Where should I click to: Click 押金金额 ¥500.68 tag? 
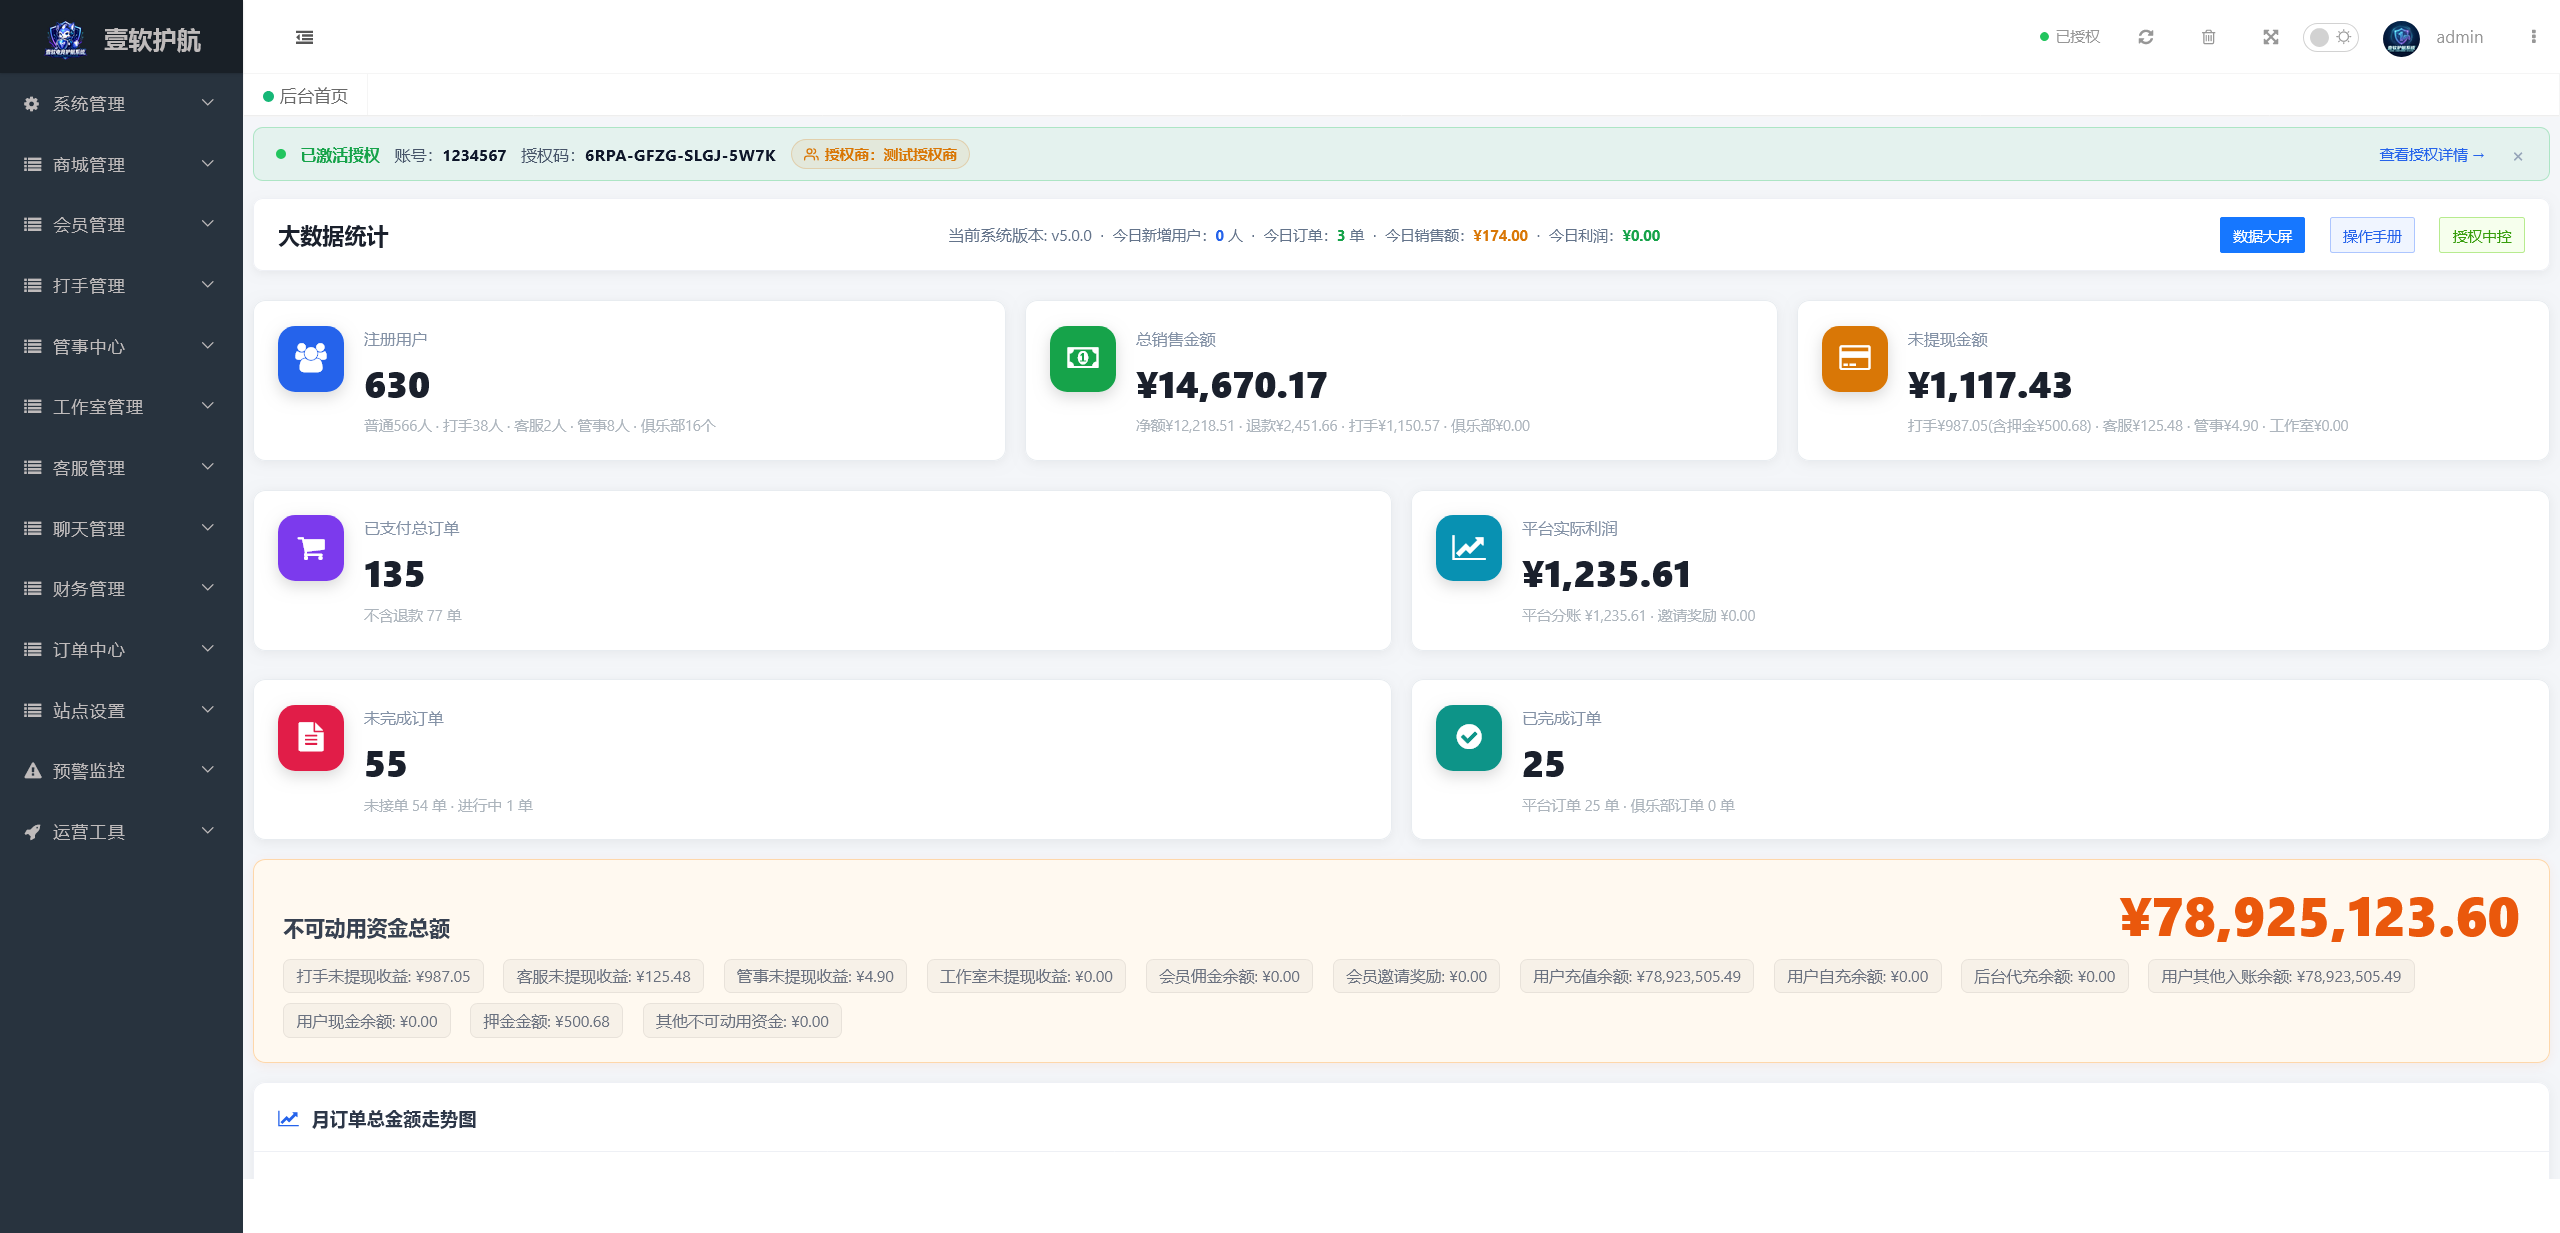click(546, 1022)
